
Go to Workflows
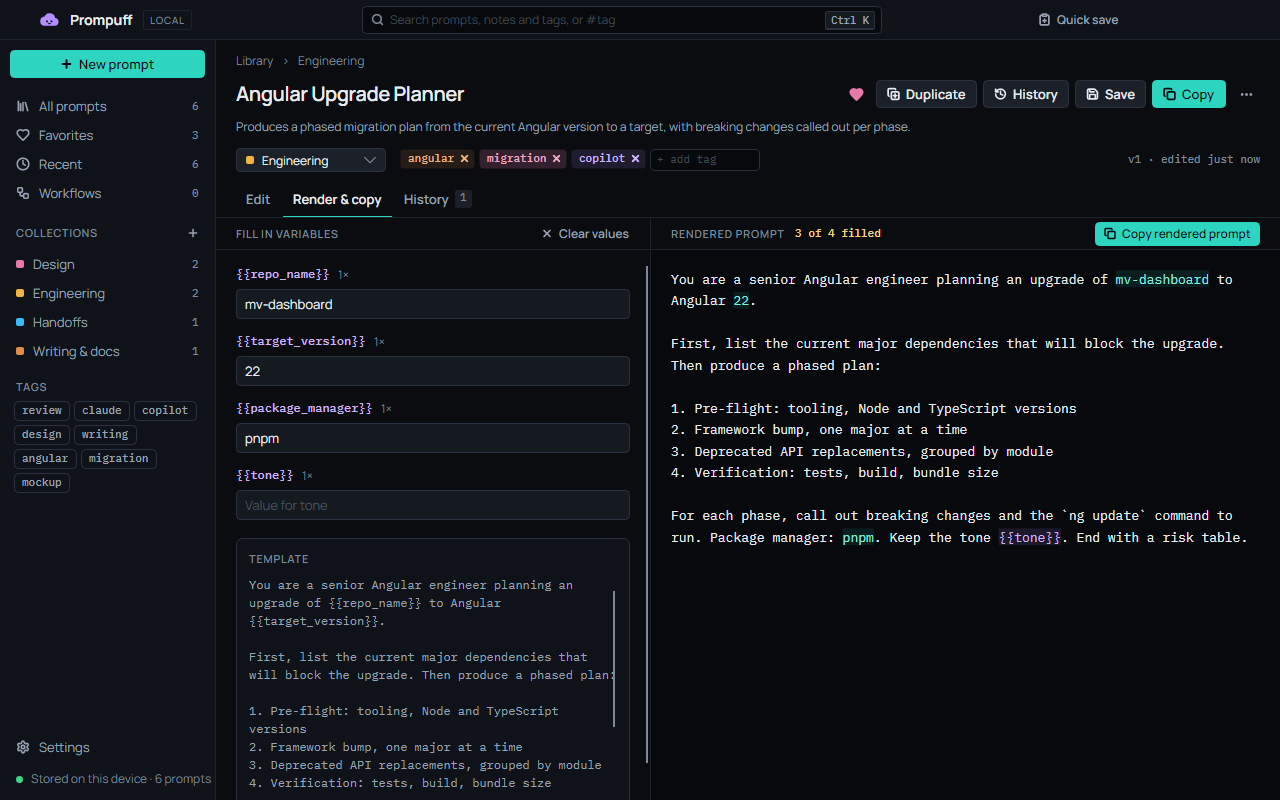coord(107,193)
